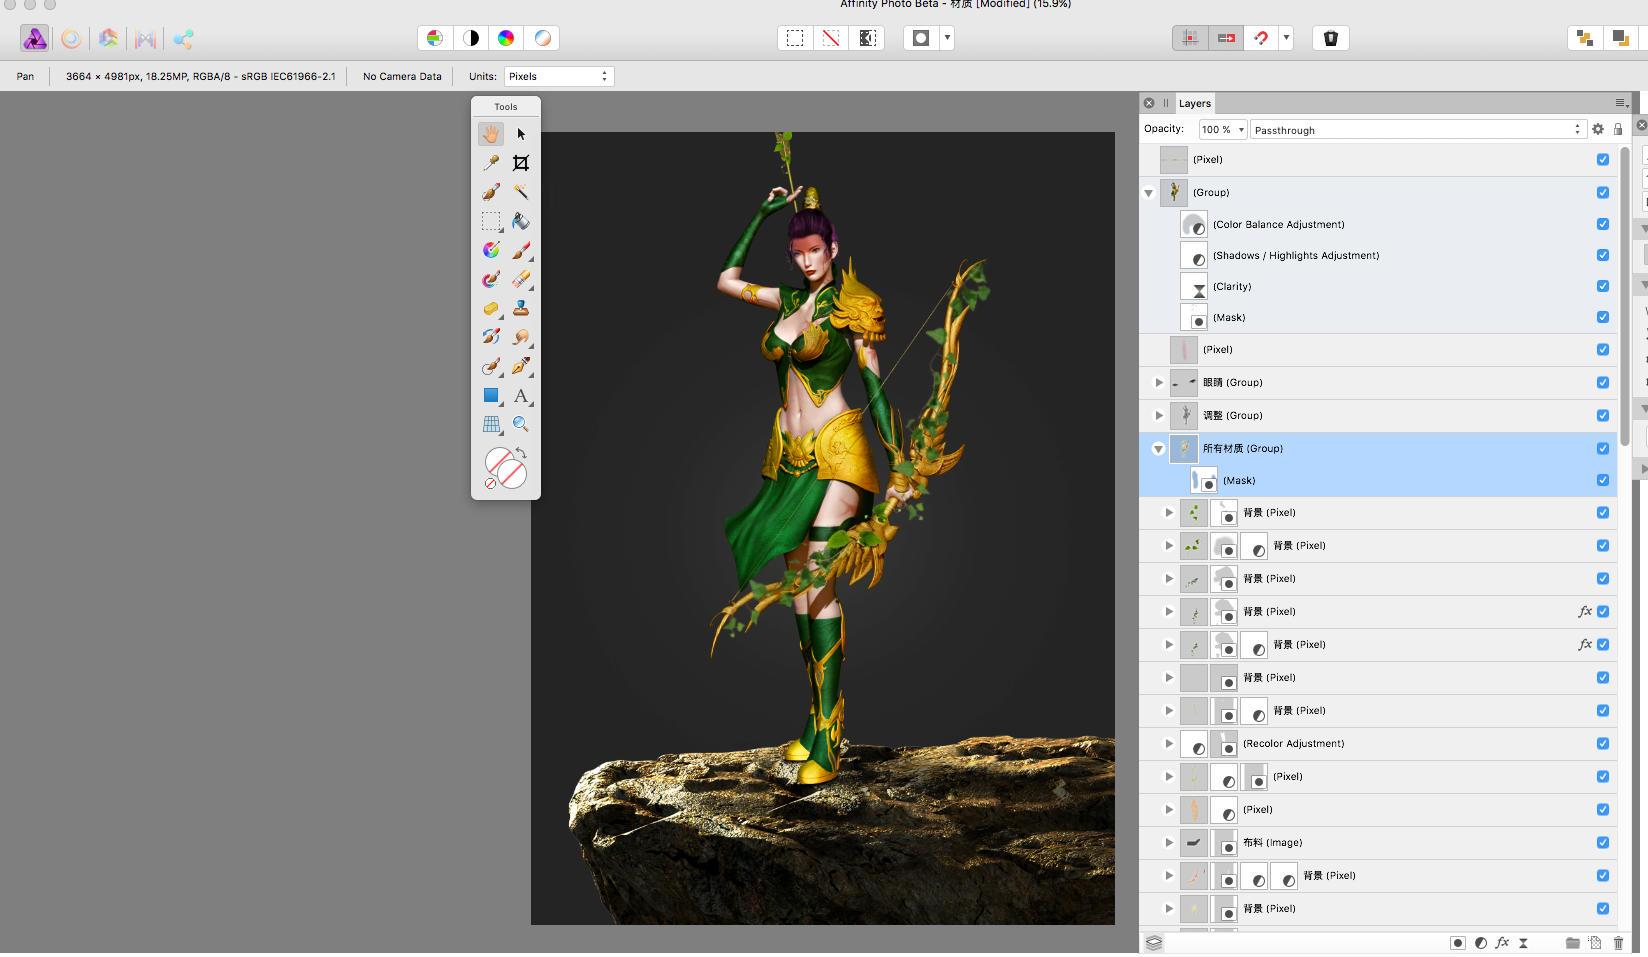Open the Passthrough blend mode dropdown

[1418, 129]
